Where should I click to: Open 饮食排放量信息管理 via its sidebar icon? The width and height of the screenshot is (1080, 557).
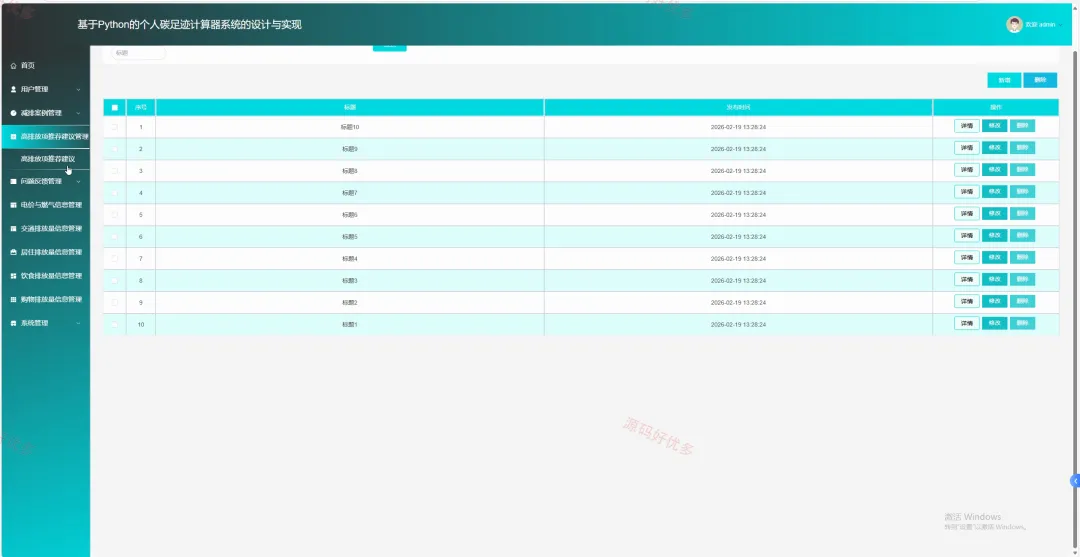[13, 275]
